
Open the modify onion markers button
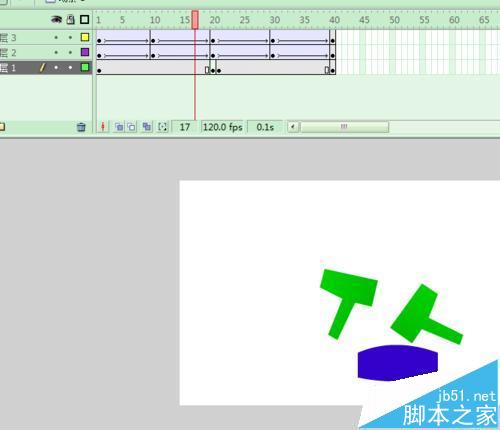(x=163, y=127)
